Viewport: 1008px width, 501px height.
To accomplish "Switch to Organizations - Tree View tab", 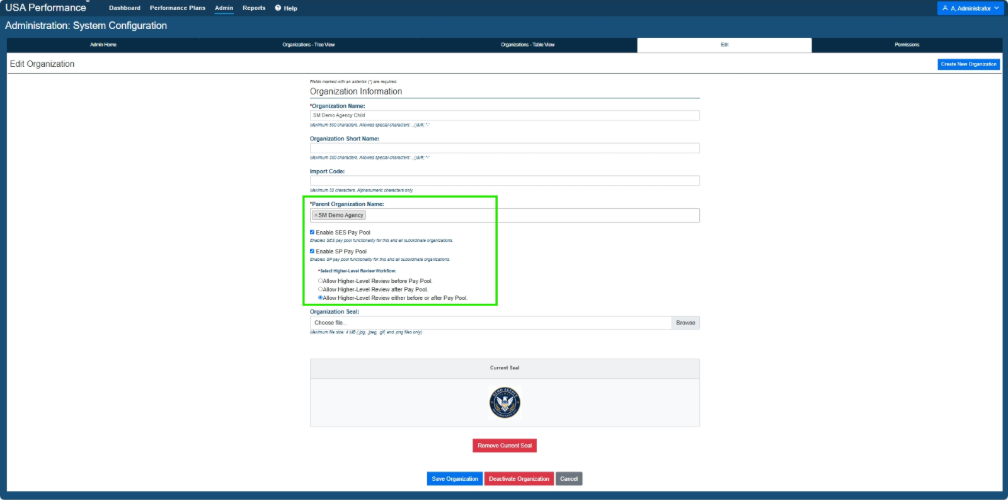I will (309, 45).
